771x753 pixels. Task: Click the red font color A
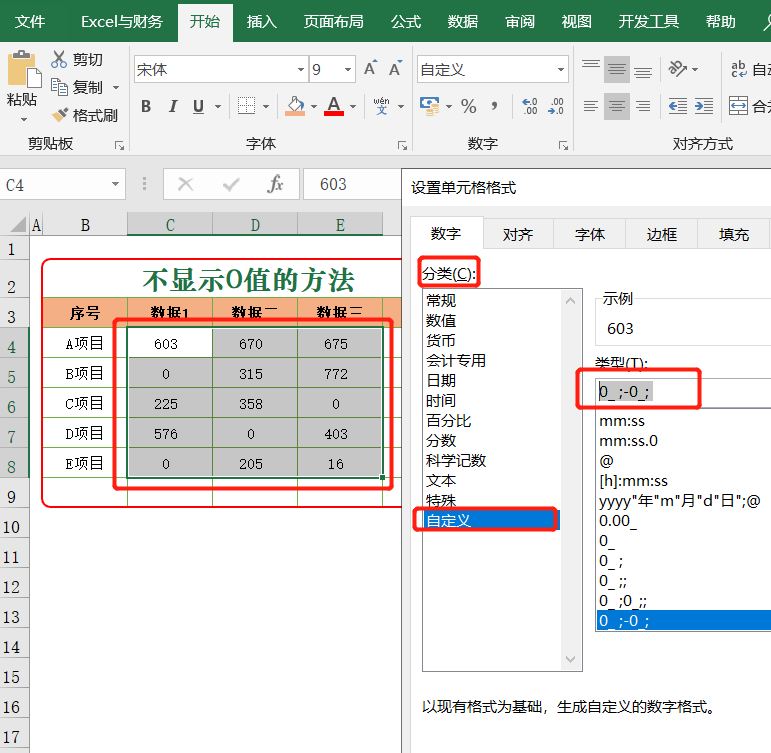click(334, 106)
